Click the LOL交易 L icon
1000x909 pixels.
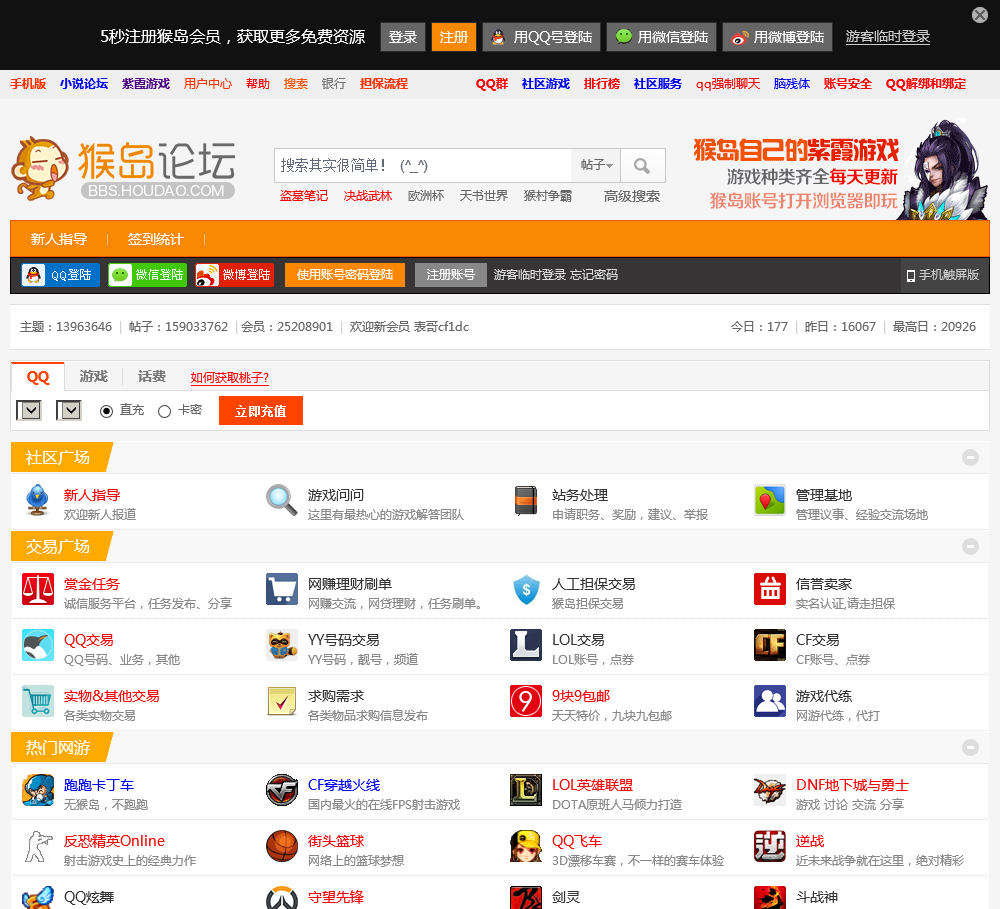point(526,645)
